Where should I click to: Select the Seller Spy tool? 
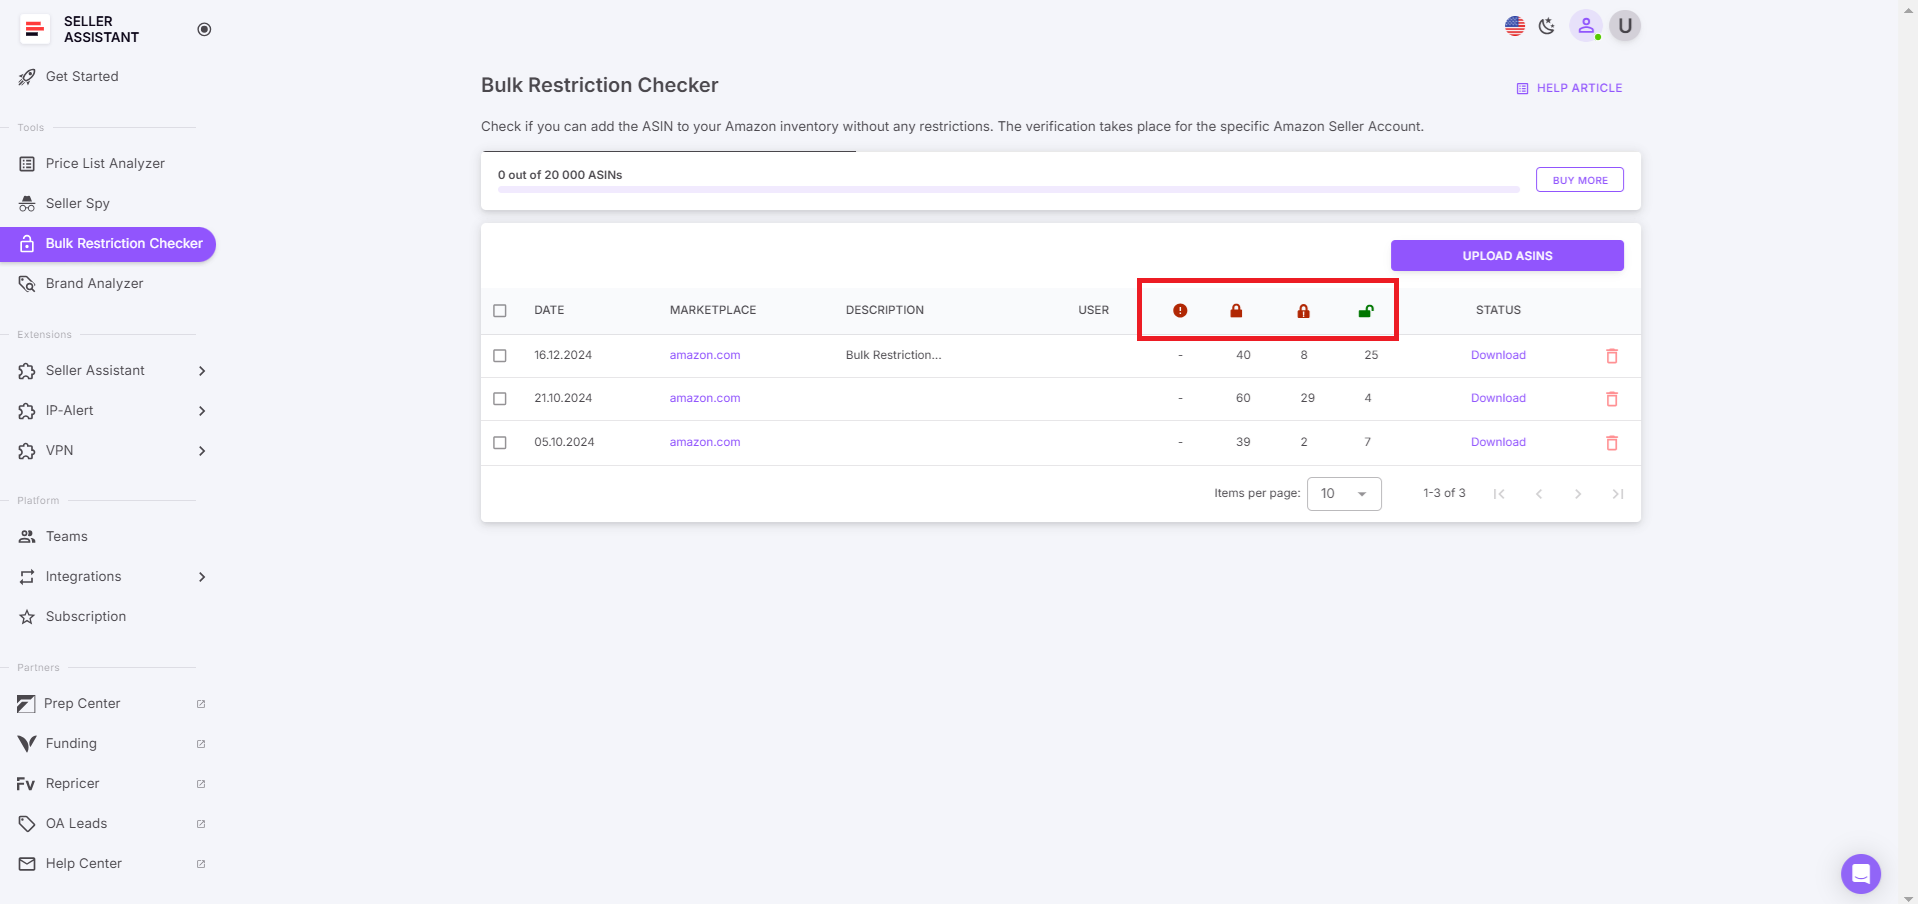[77, 203]
